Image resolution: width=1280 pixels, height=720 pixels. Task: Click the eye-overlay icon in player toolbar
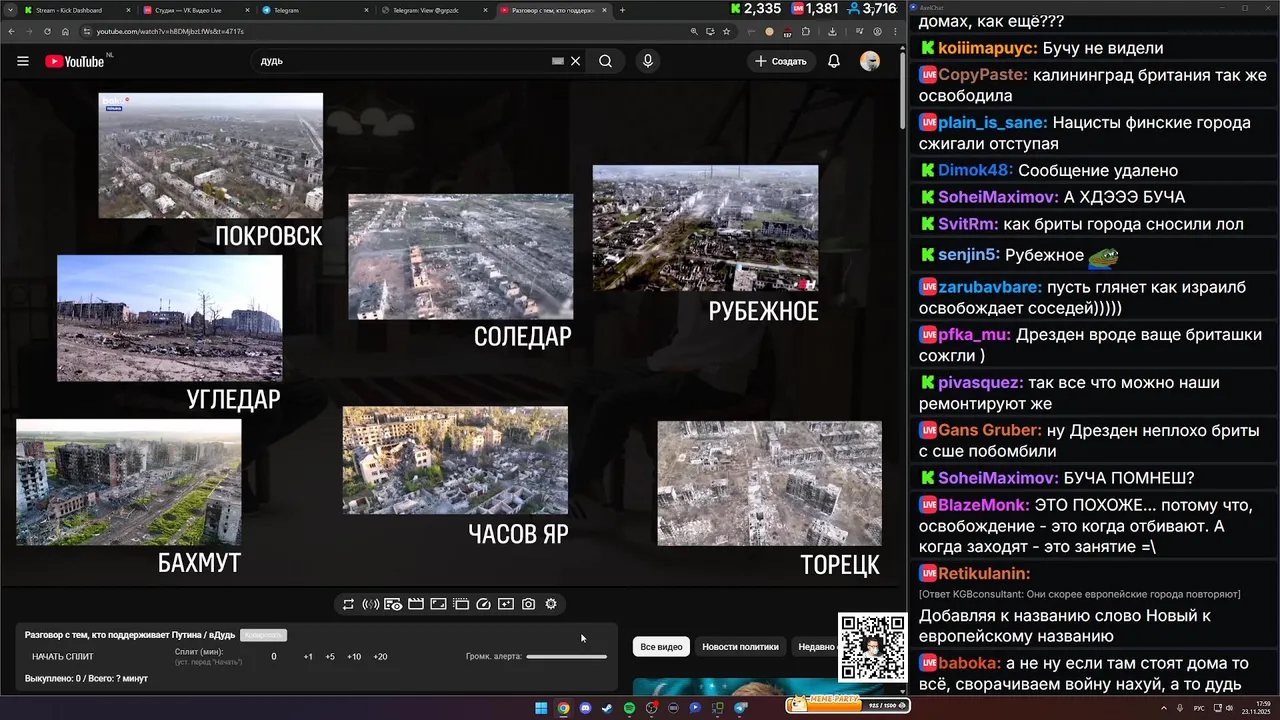click(393, 604)
